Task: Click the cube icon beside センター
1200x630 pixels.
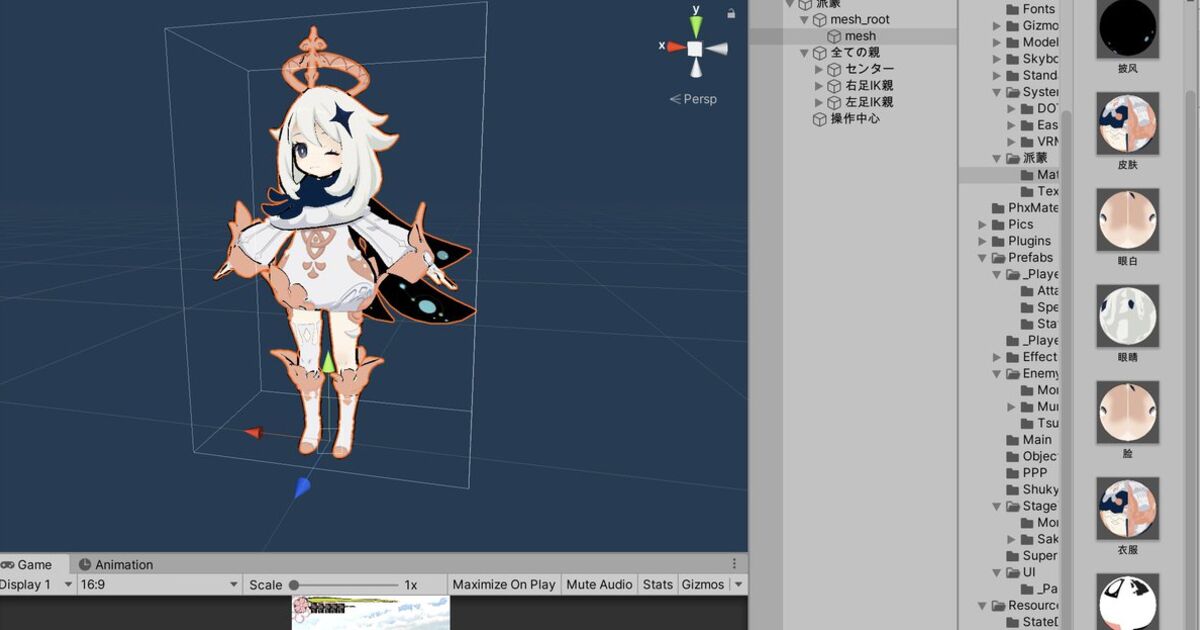Action: pyautogui.click(x=835, y=69)
